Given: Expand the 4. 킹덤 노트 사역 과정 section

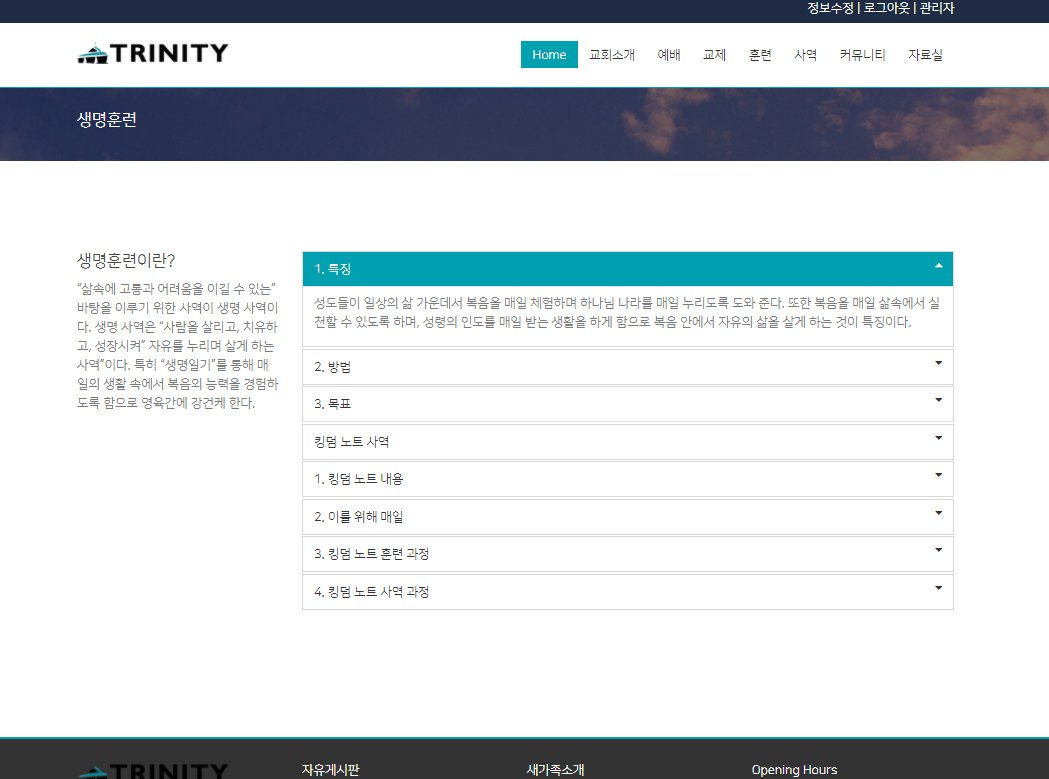Looking at the screenshot, I should (628, 592).
